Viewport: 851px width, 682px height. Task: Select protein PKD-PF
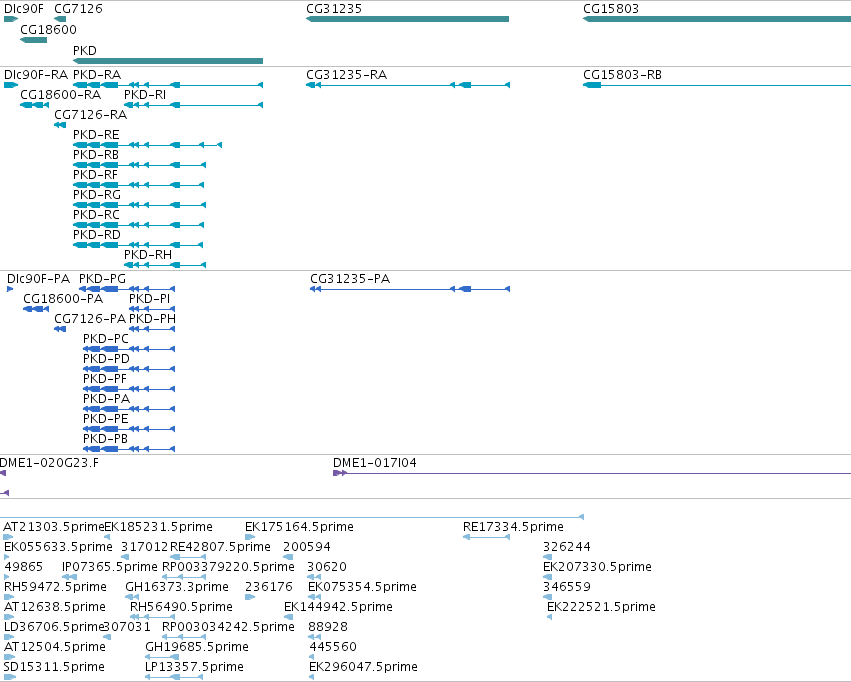click(129, 389)
